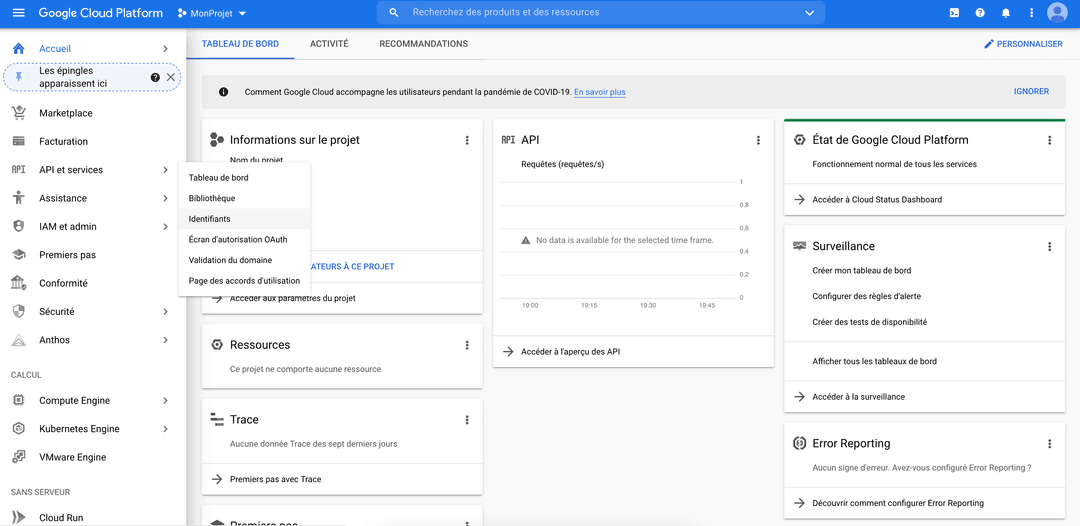
Task: Click the Anthos triangle icon
Action: pos(19,340)
